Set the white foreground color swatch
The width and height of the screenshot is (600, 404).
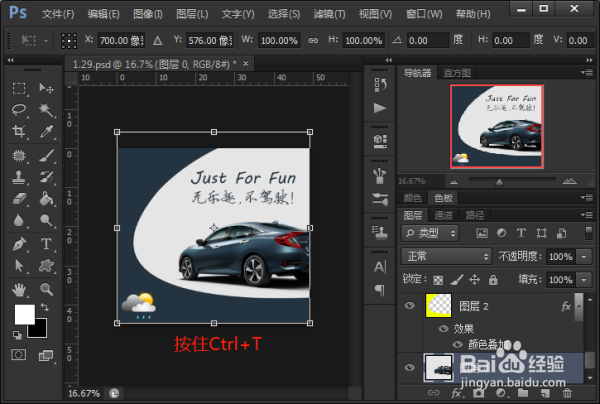coord(22,313)
